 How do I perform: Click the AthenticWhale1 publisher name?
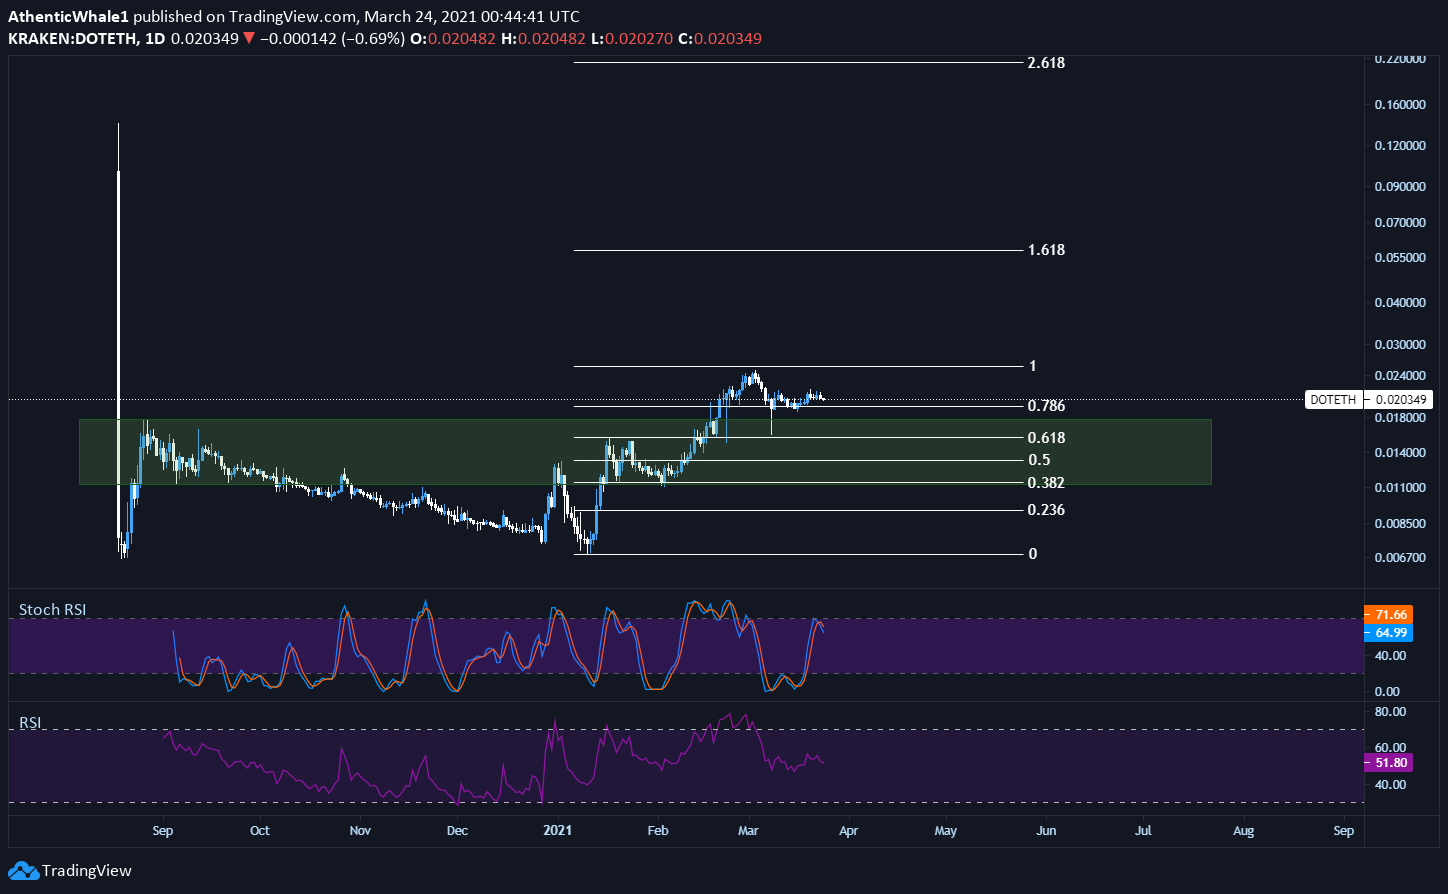pyautogui.click(x=69, y=17)
